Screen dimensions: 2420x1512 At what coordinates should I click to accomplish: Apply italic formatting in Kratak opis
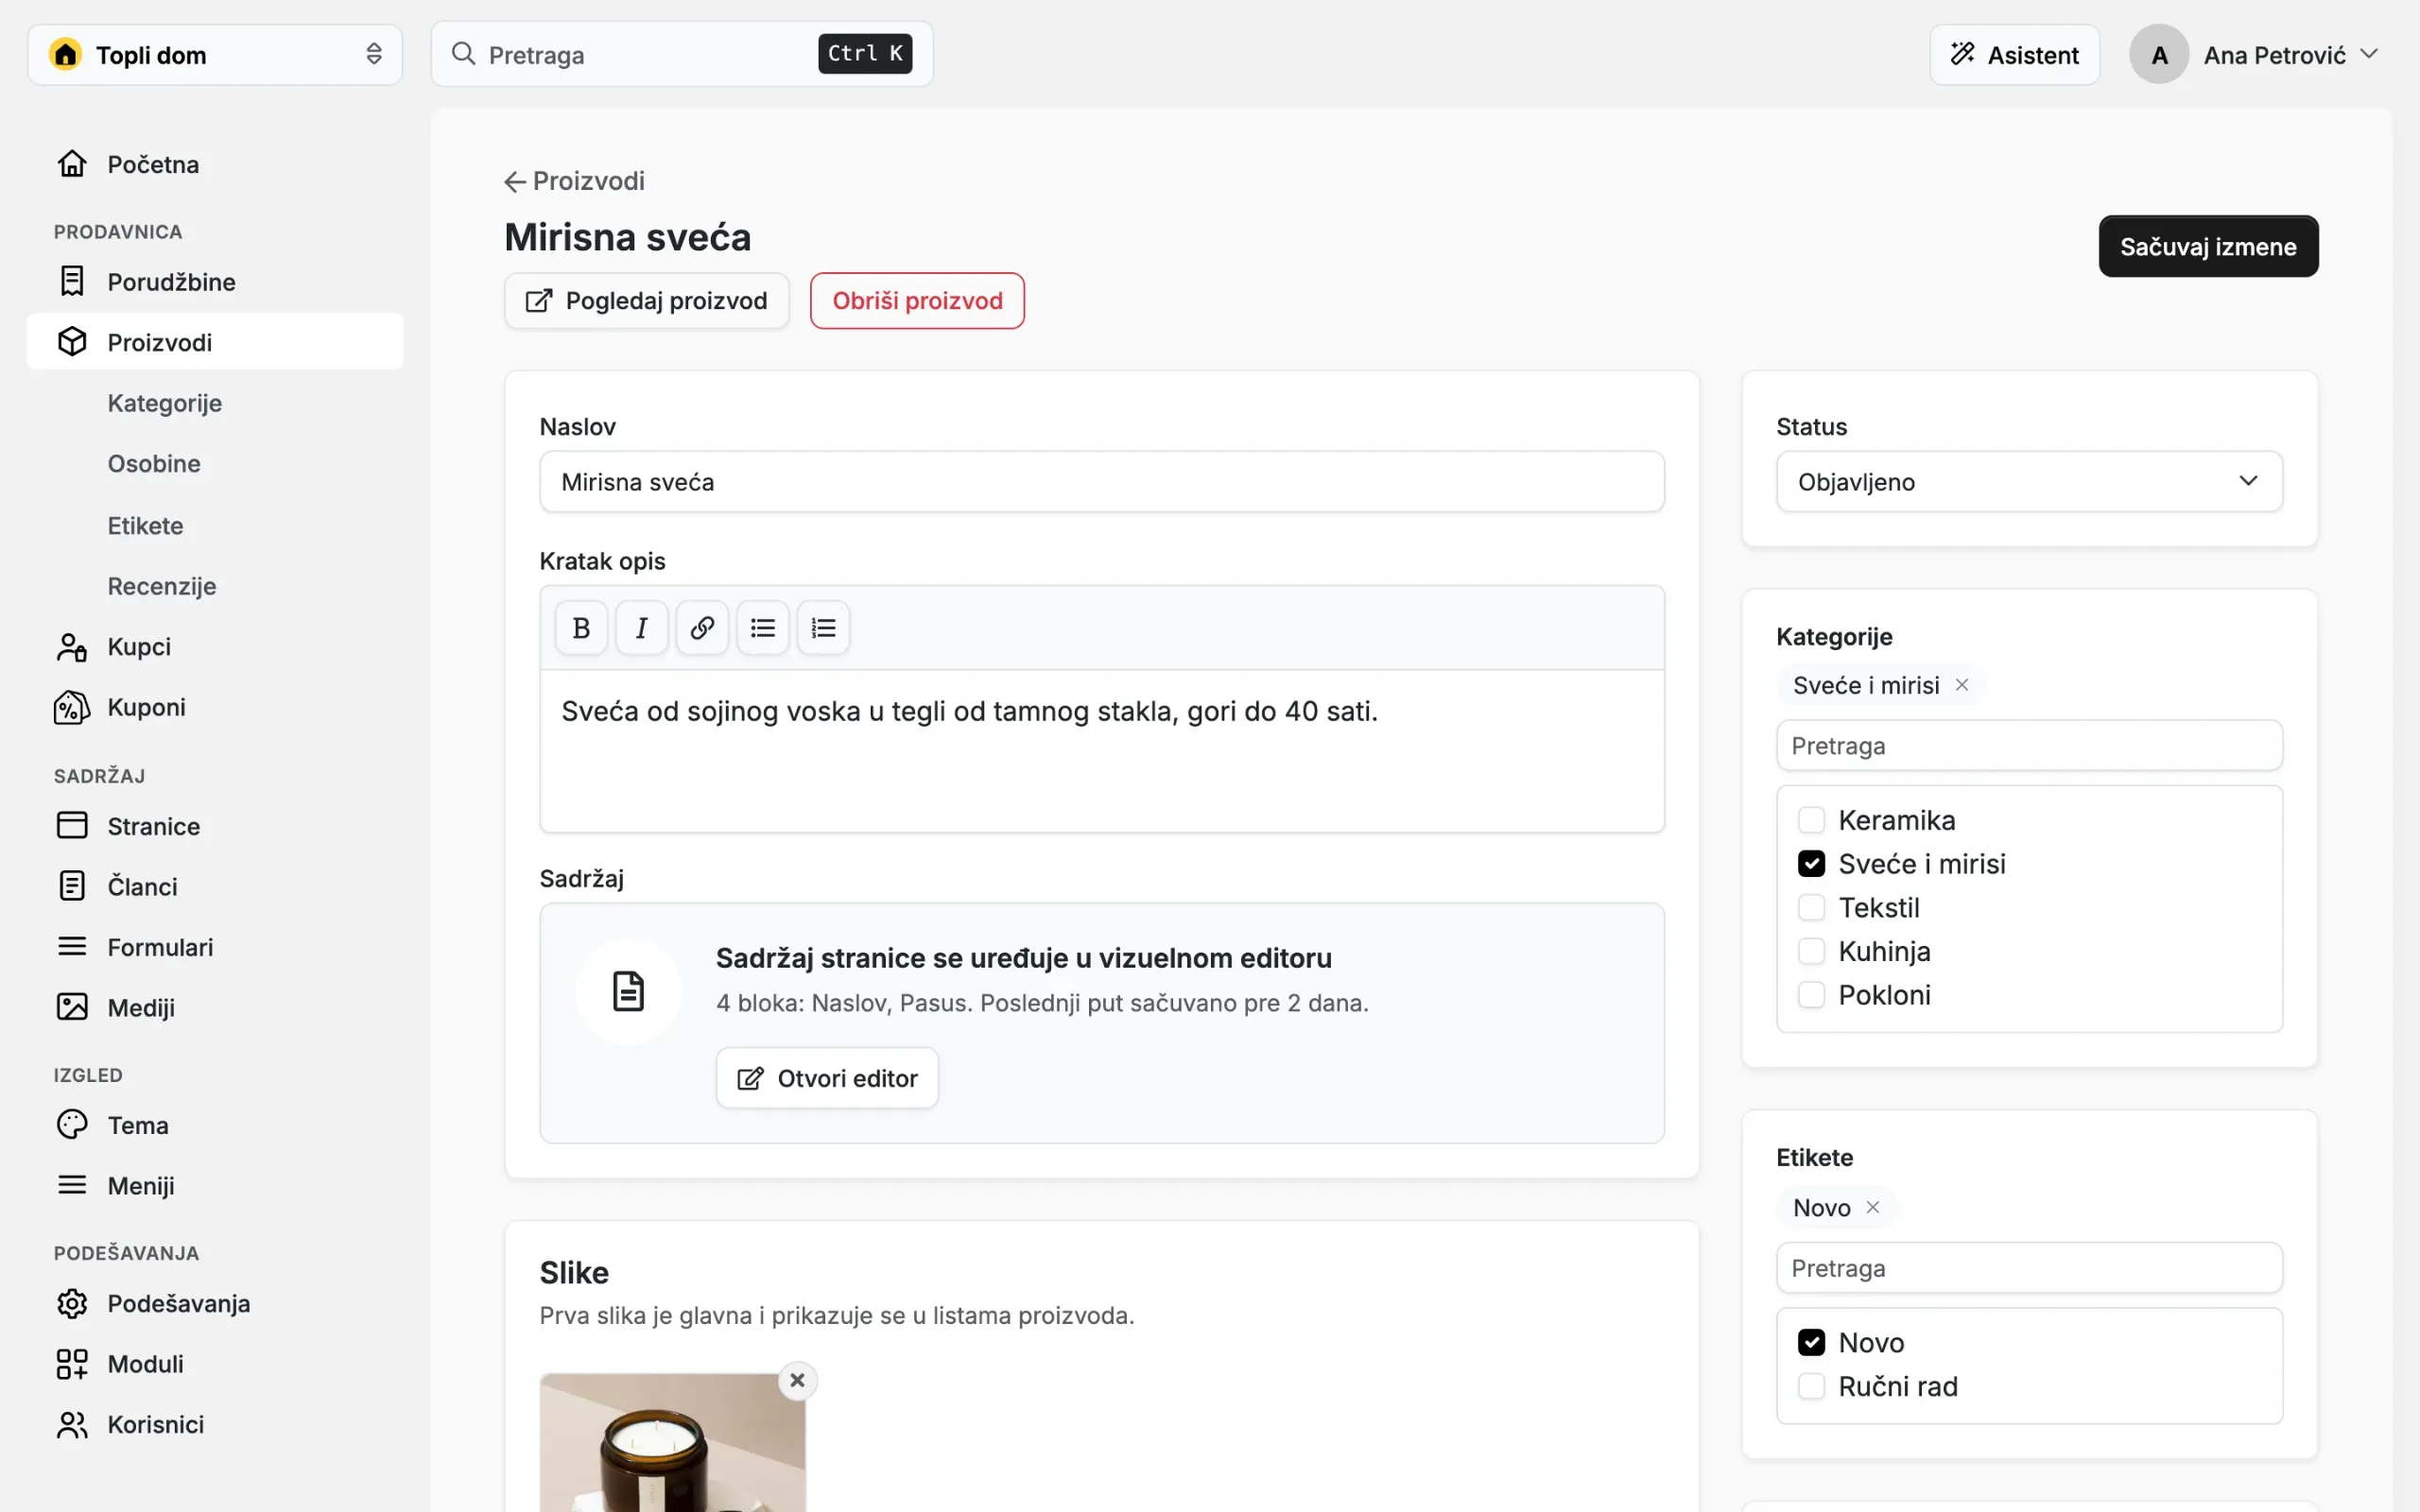(641, 628)
